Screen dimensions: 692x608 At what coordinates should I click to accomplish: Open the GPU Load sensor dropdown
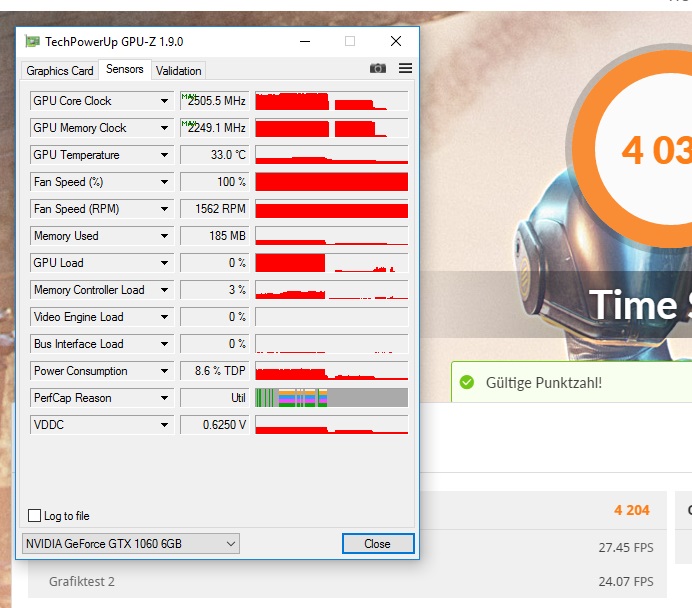(164, 263)
